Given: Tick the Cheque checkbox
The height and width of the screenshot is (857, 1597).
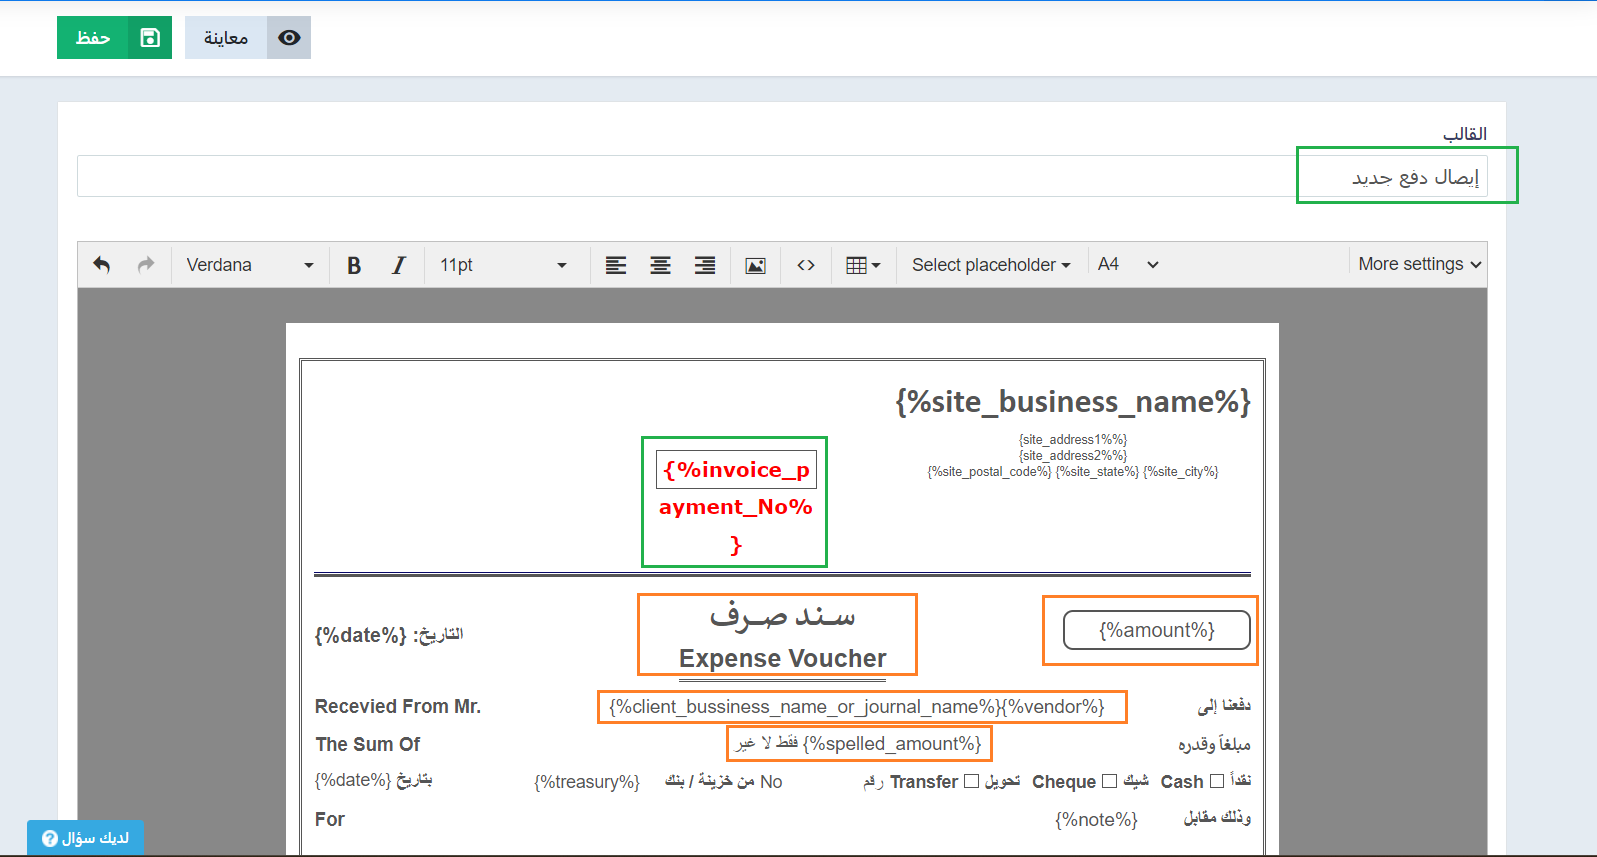Looking at the screenshot, I should coord(1109,781).
